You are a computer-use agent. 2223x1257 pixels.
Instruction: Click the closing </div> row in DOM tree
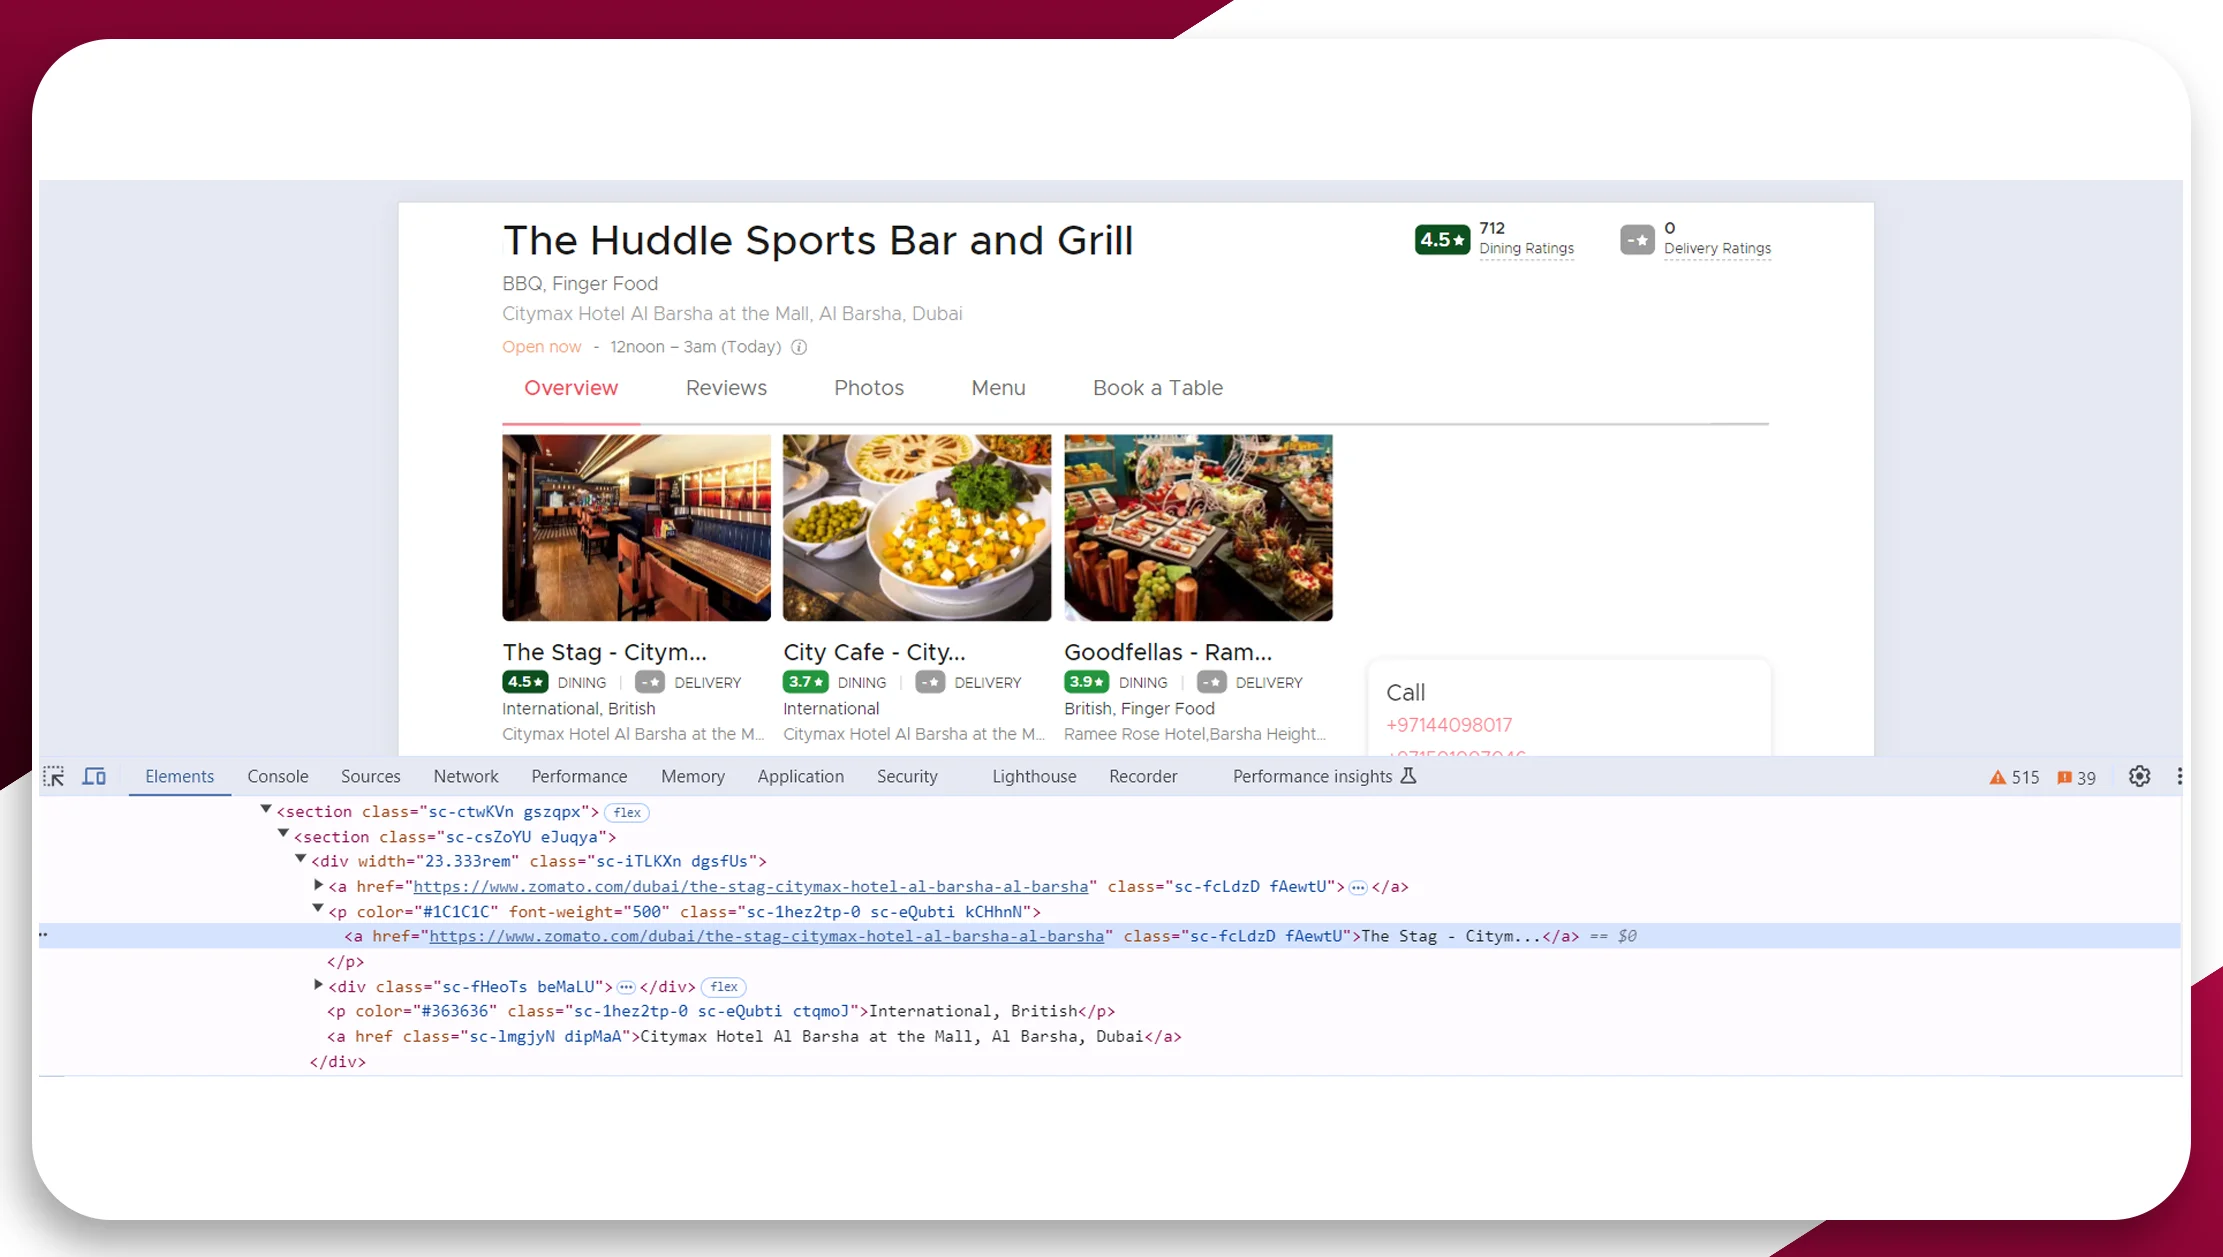point(338,1062)
